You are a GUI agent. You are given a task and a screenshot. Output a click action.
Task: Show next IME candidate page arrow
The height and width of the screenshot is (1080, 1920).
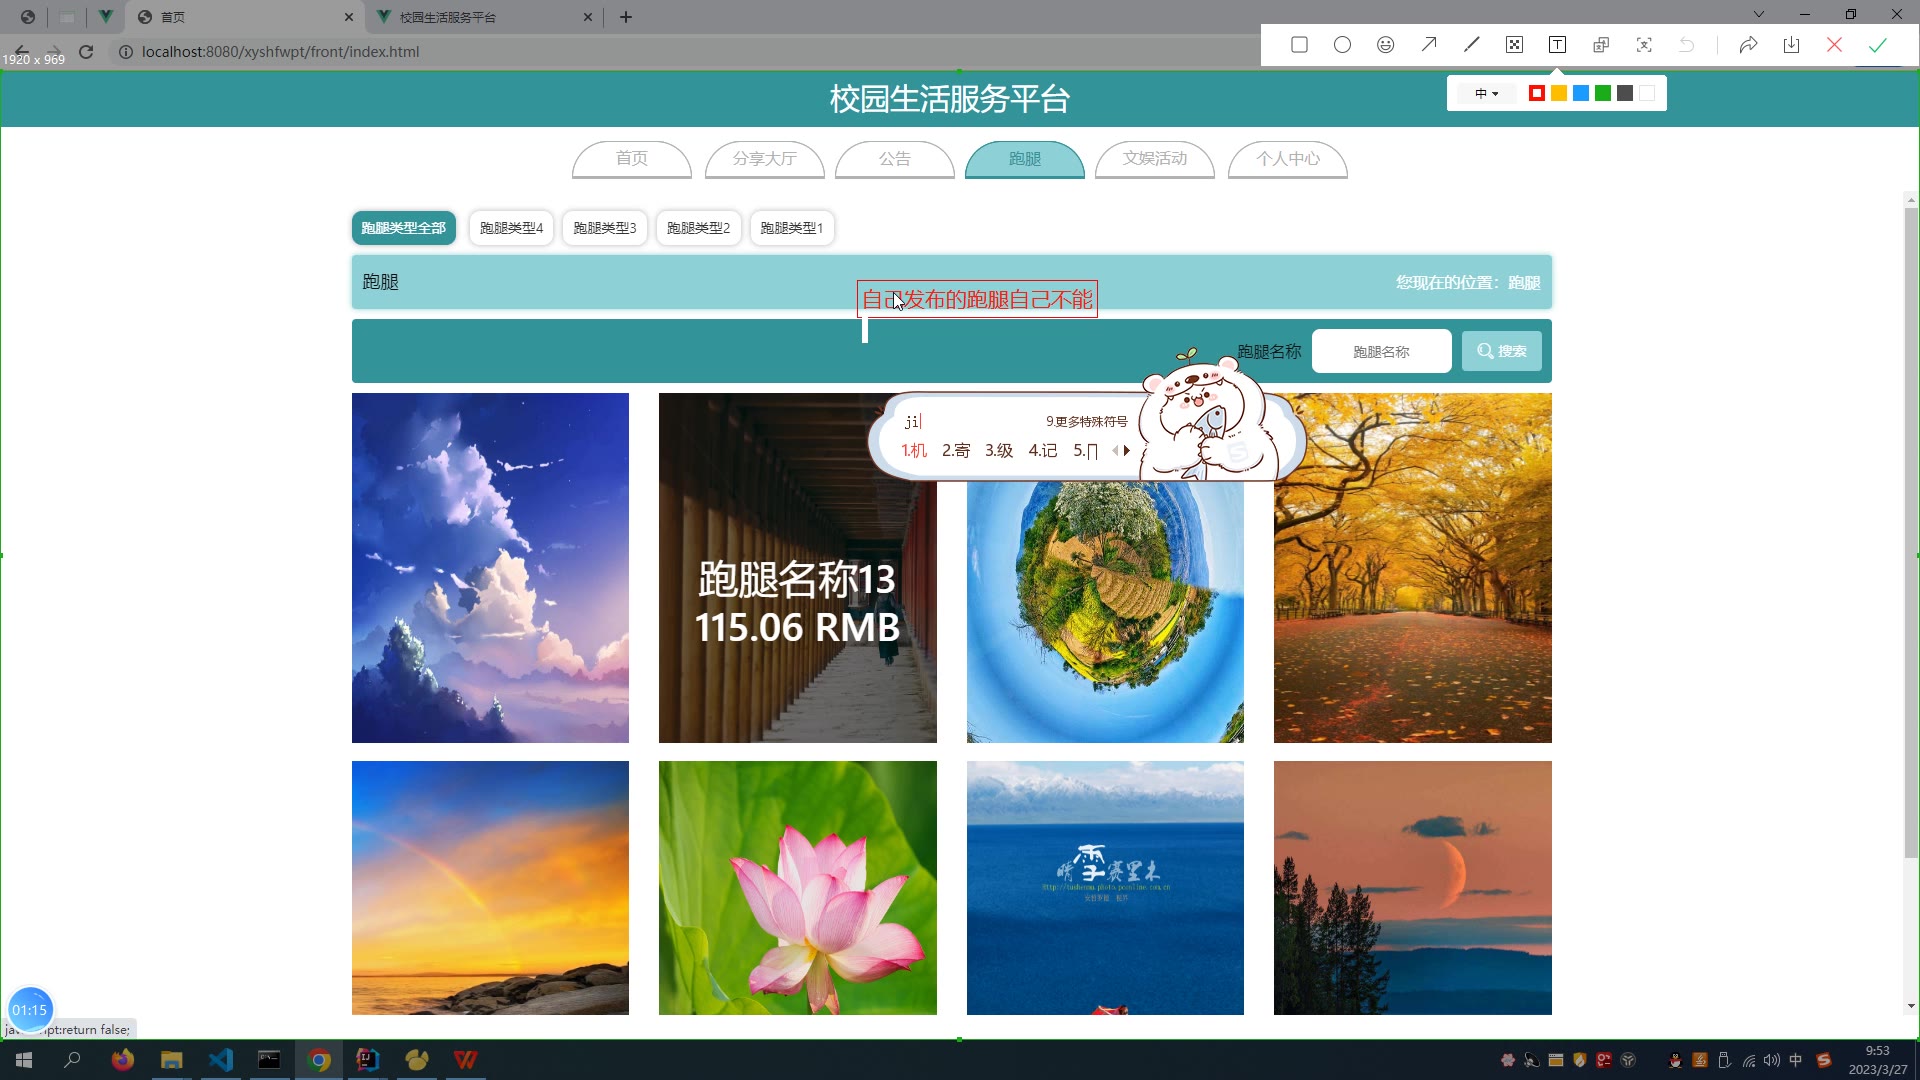click(1127, 451)
